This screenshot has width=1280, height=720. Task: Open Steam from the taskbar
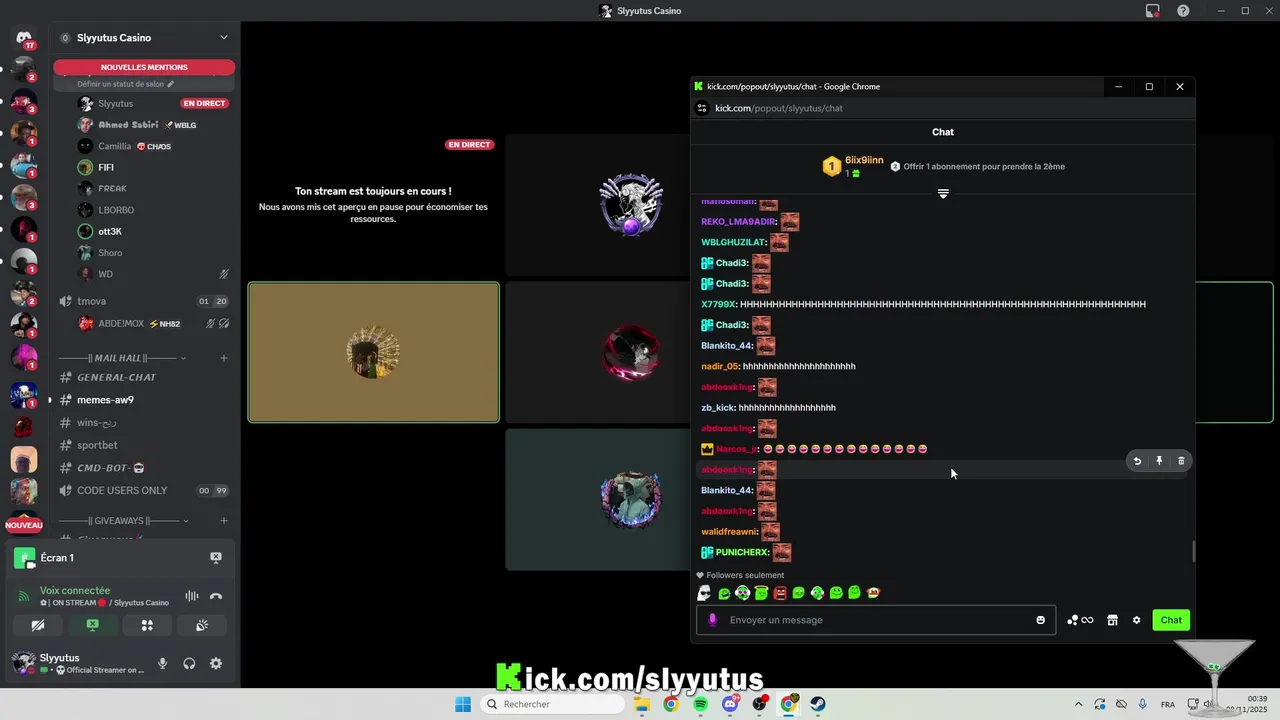[818, 704]
